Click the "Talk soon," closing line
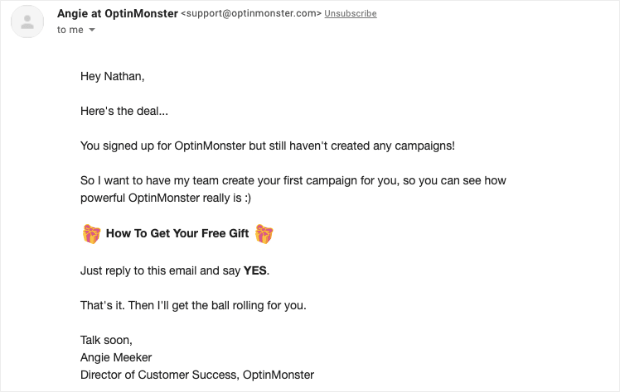The width and height of the screenshot is (620, 392). pyautogui.click(x=106, y=340)
